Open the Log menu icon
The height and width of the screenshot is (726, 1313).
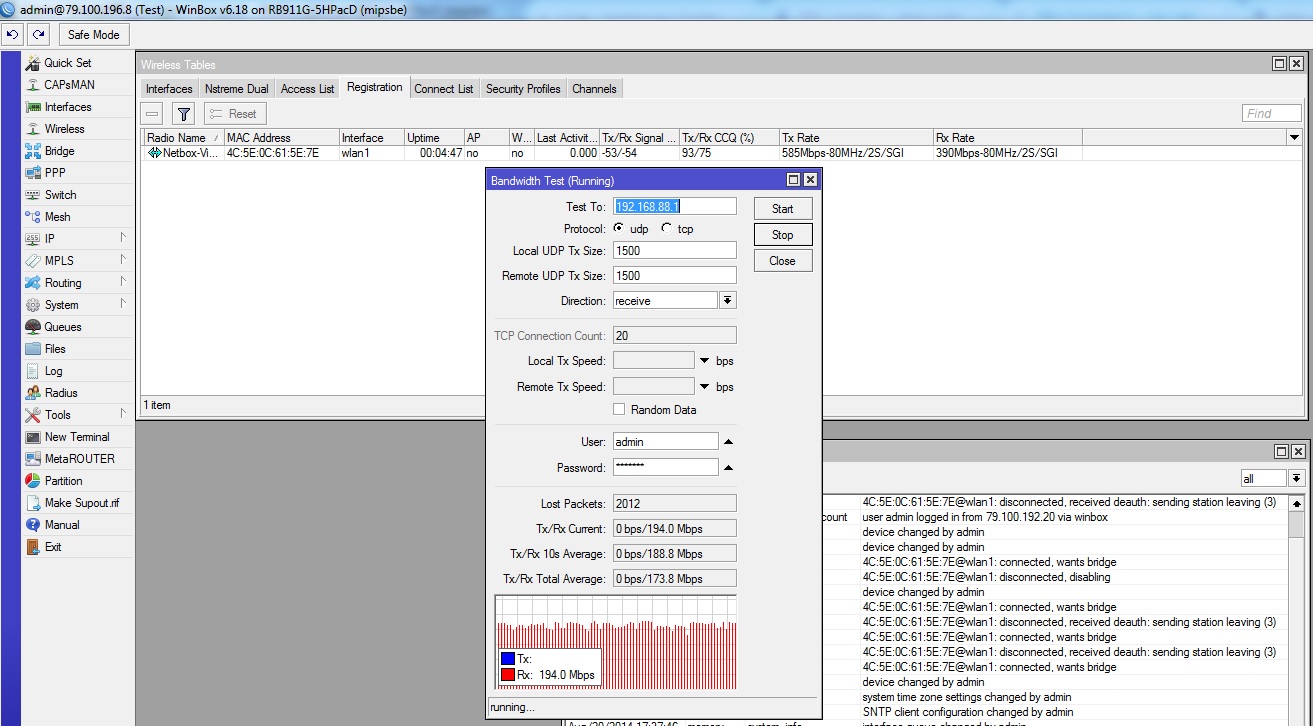33,371
